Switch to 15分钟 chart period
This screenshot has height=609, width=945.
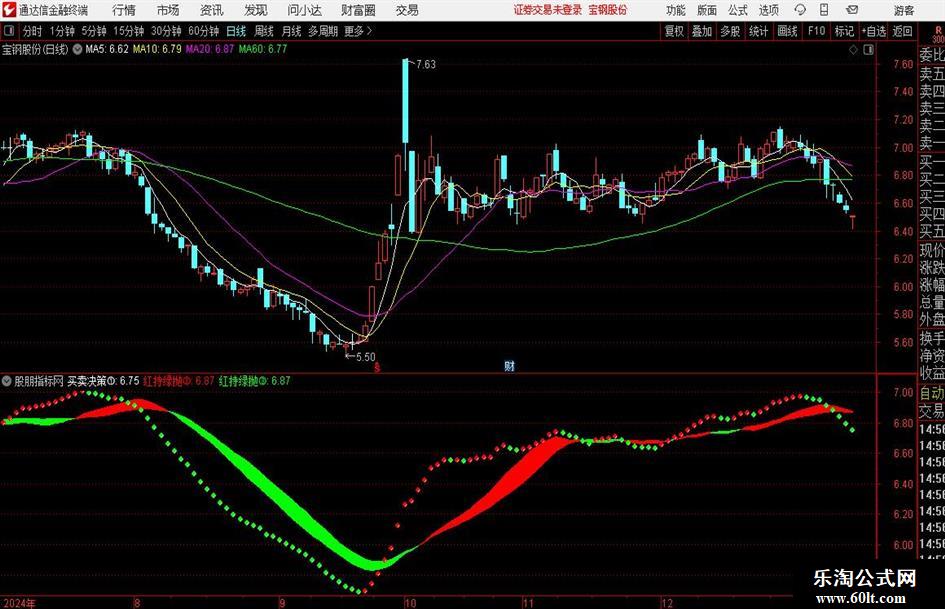[x=128, y=31]
